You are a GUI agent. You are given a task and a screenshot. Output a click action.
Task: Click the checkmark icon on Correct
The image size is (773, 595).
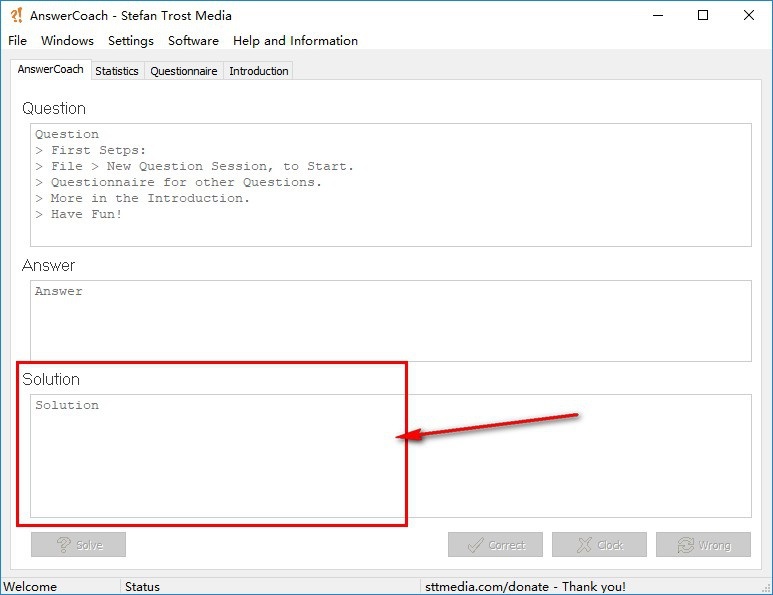pyautogui.click(x=475, y=545)
